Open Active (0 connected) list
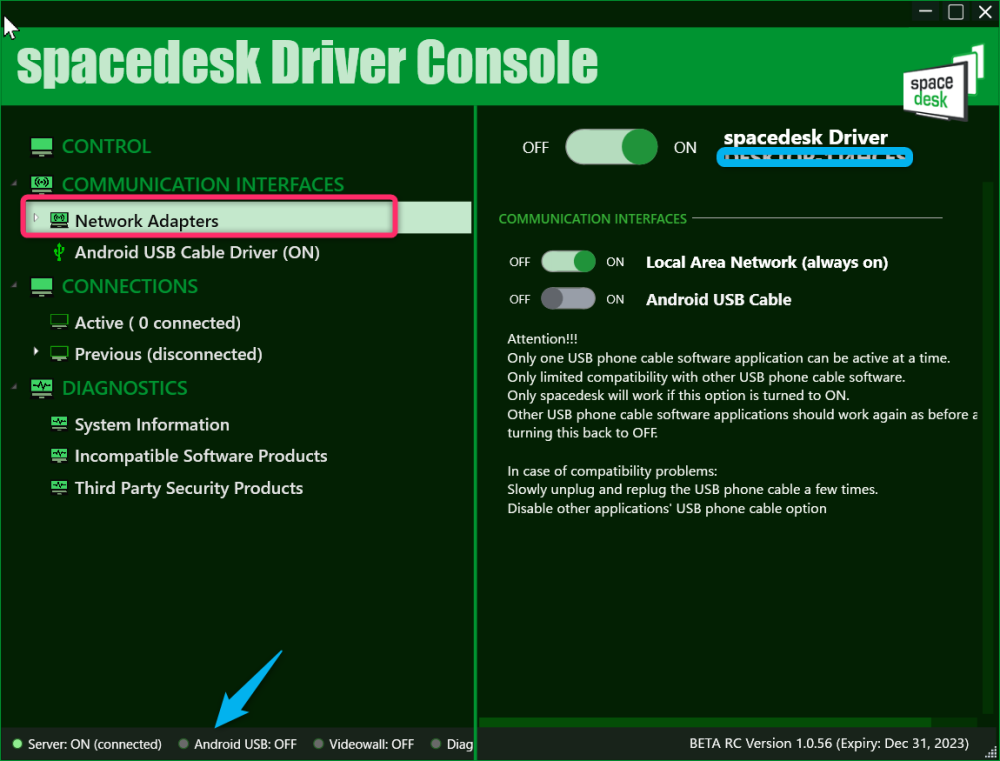Viewport: 1000px width, 761px height. pos(158,323)
